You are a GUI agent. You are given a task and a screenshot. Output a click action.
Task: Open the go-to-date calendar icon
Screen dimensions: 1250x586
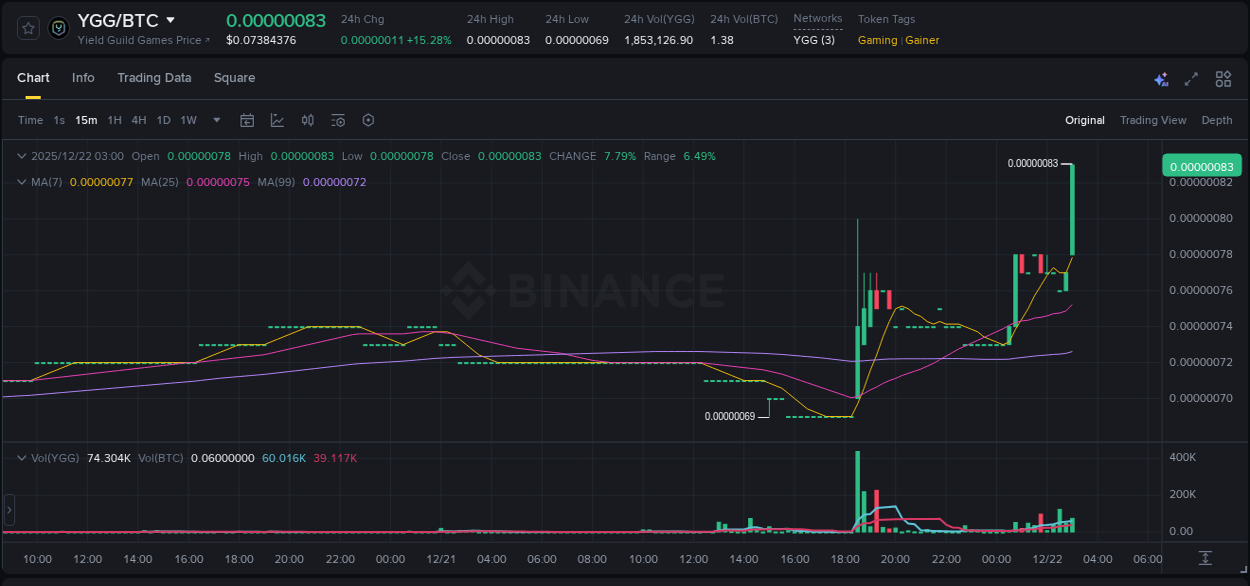247,120
